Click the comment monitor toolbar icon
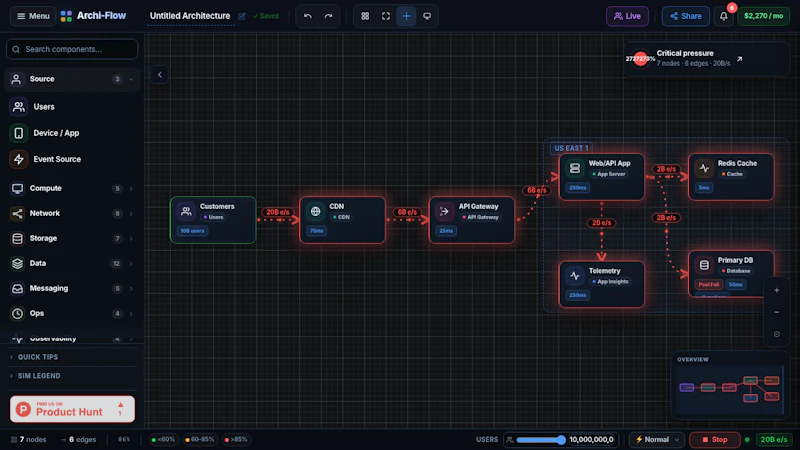The width and height of the screenshot is (800, 450). click(x=427, y=16)
